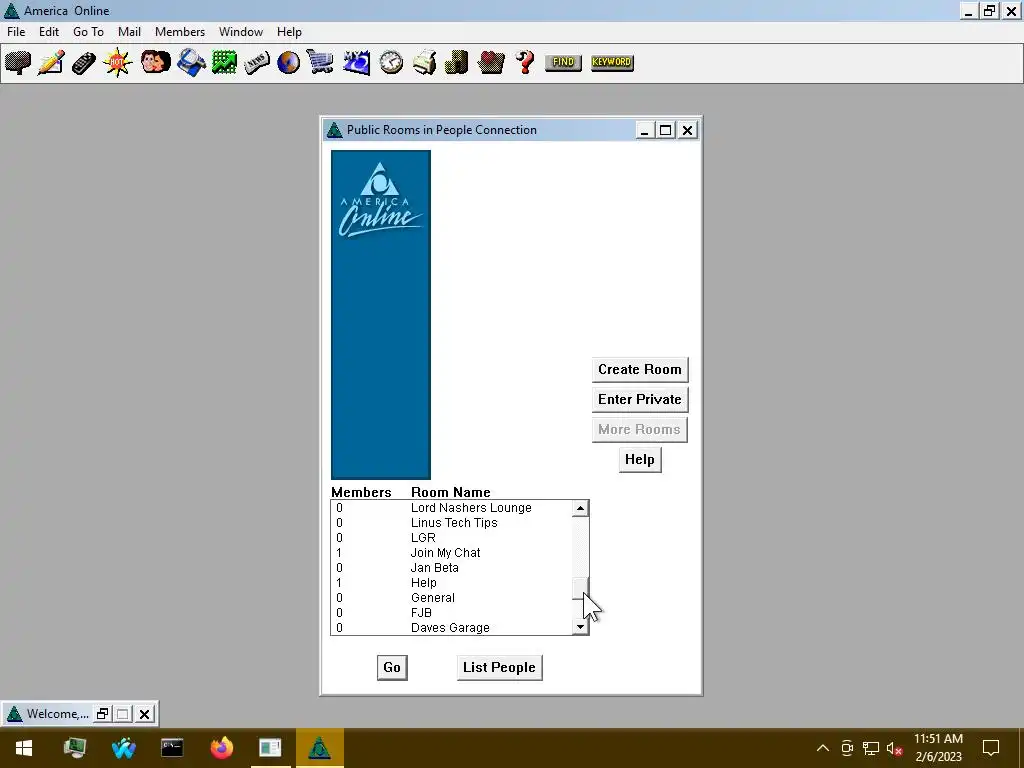Open the Windows Start menu
Screen dimensions: 1024x768
tap(24, 748)
